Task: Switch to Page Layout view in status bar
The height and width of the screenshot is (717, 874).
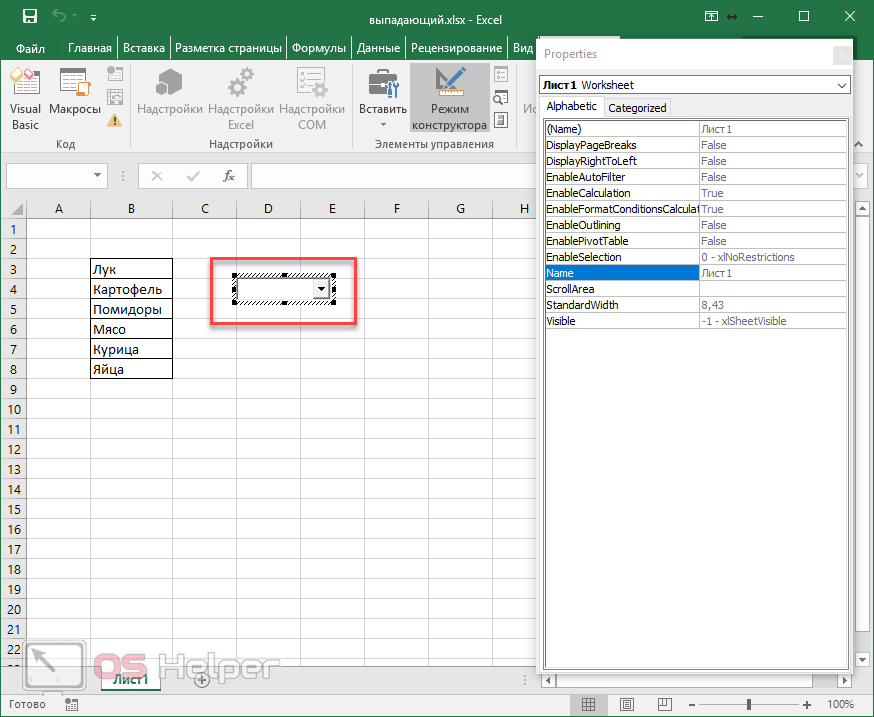Action: tap(630, 704)
